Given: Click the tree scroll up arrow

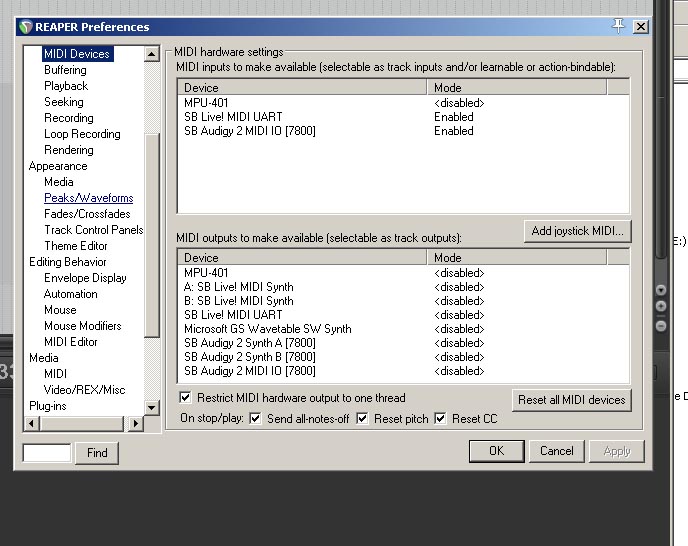Looking at the screenshot, I should 151,54.
